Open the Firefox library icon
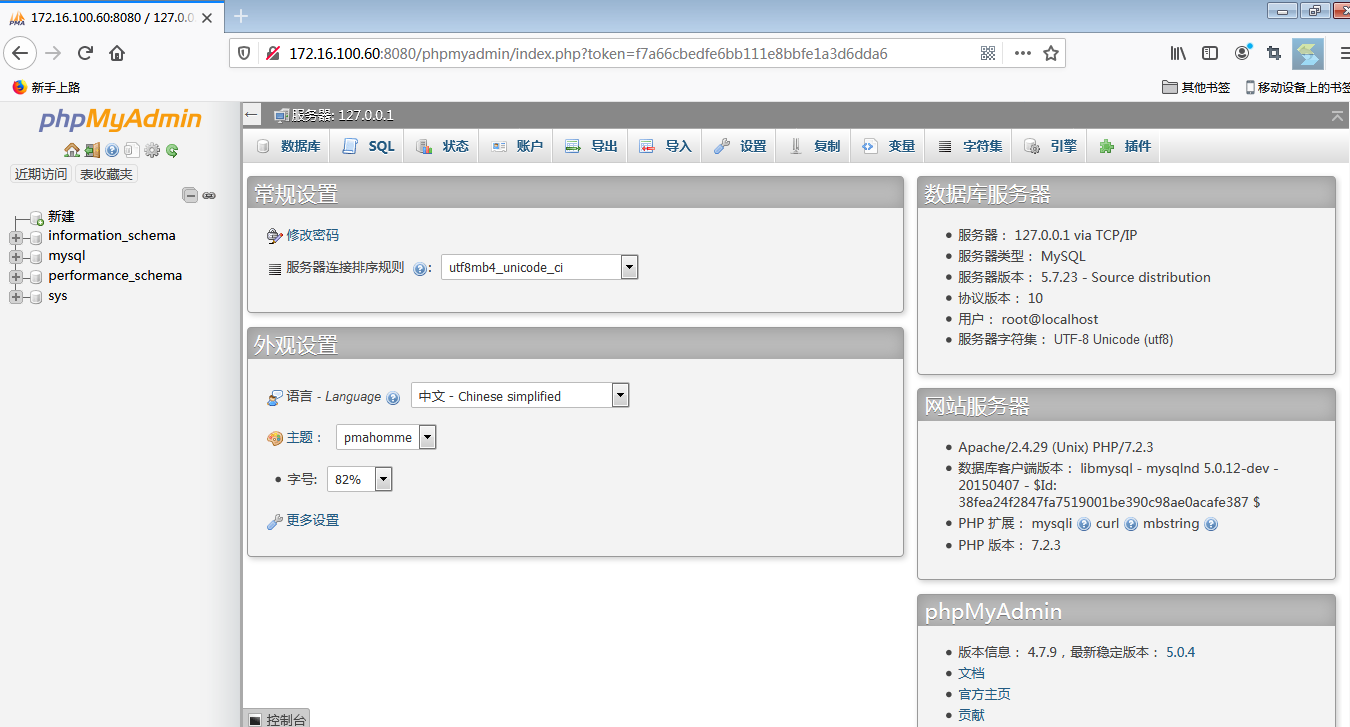1350x727 pixels. point(1179,53)
